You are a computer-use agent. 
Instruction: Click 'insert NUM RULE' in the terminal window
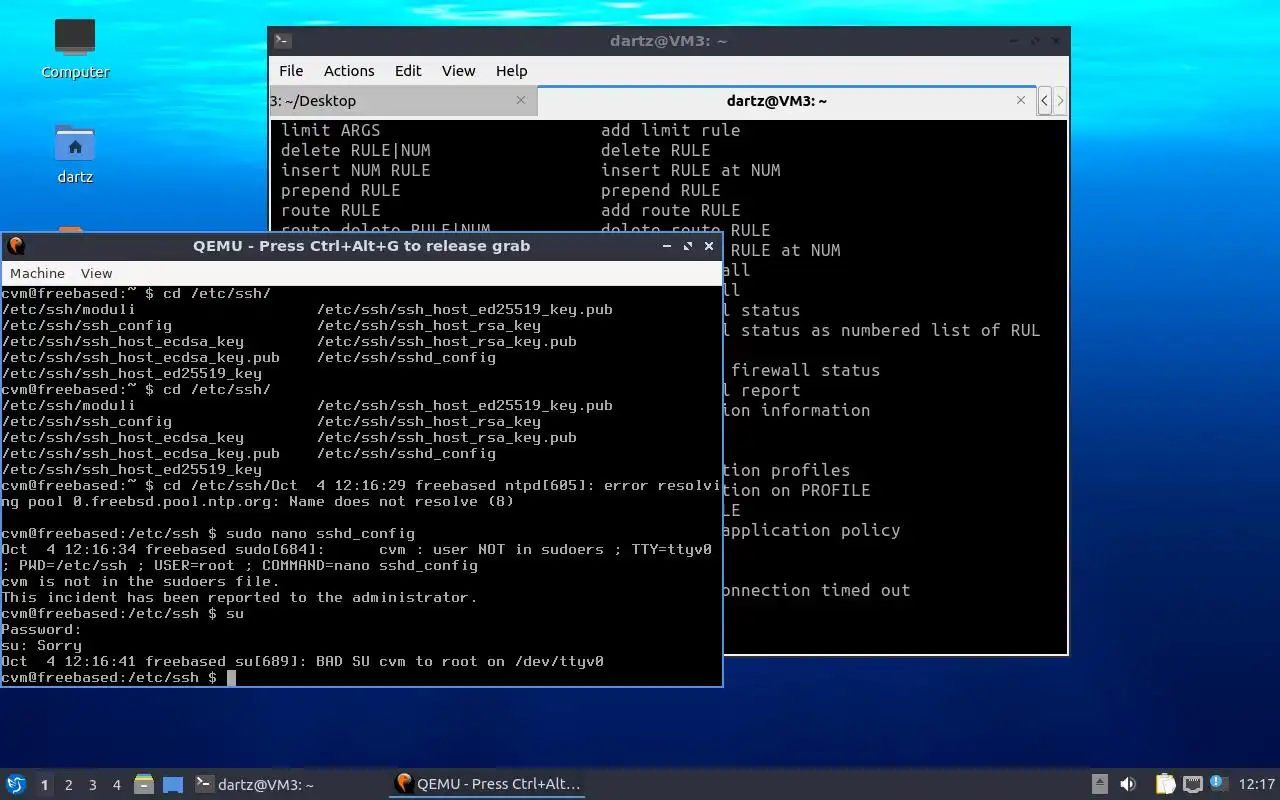[356, 170]
